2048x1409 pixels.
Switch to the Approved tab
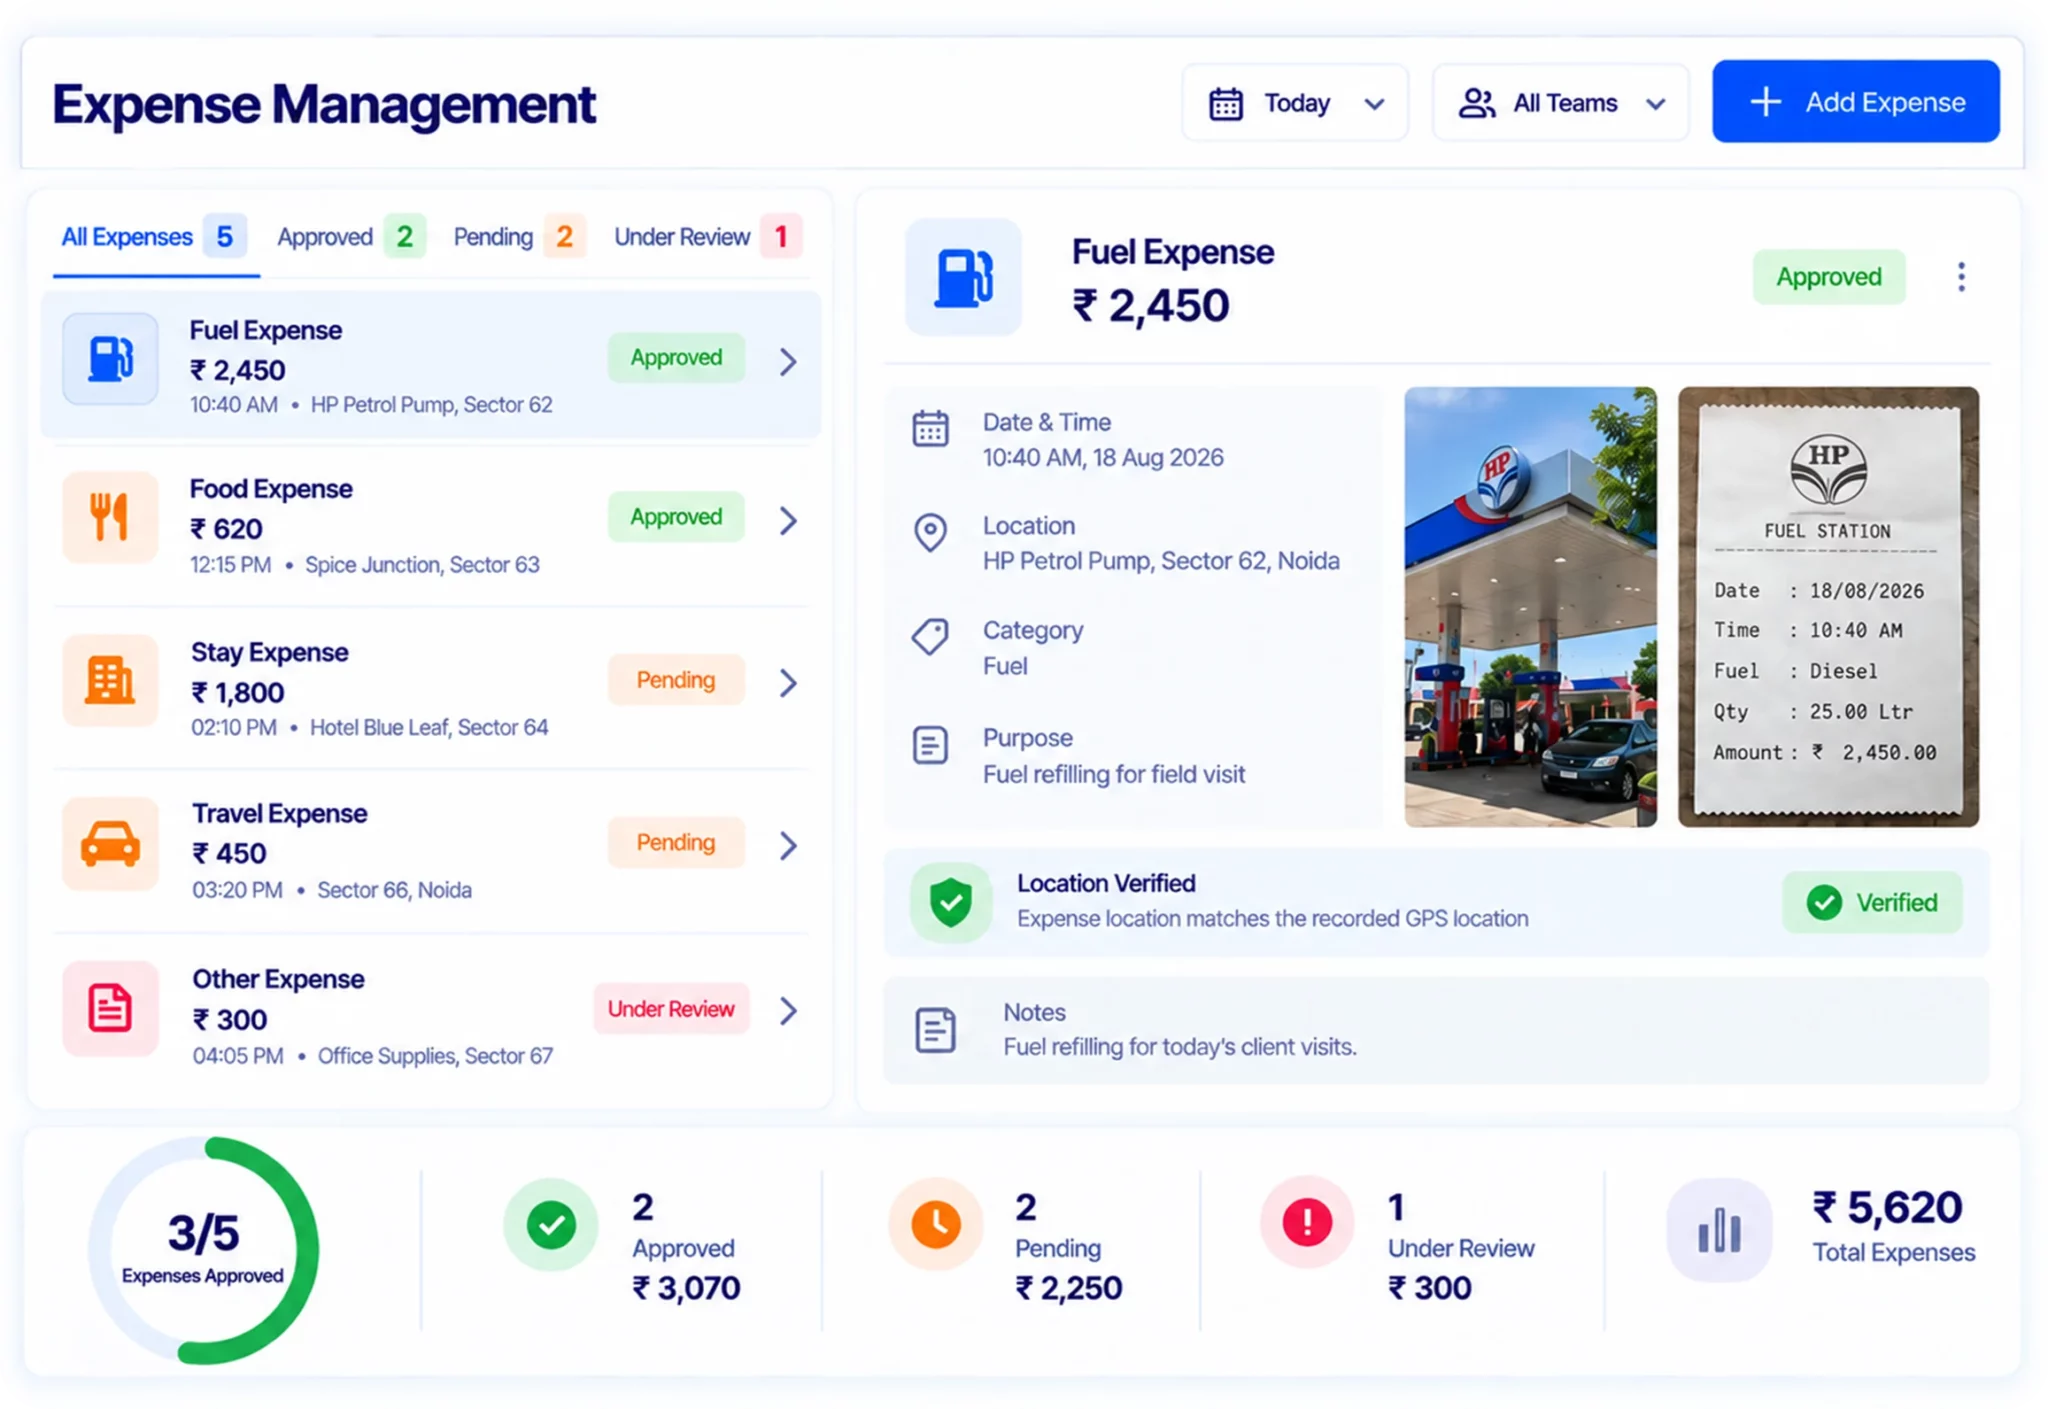[x=351, y=237]
